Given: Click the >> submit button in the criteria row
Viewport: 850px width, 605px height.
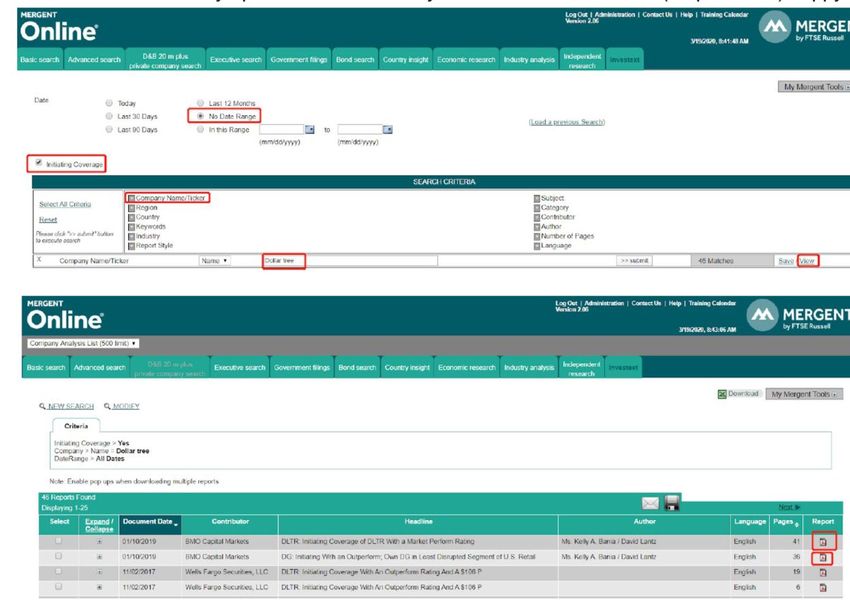Looking at the screenshot, I should click(x=635, y=261).
